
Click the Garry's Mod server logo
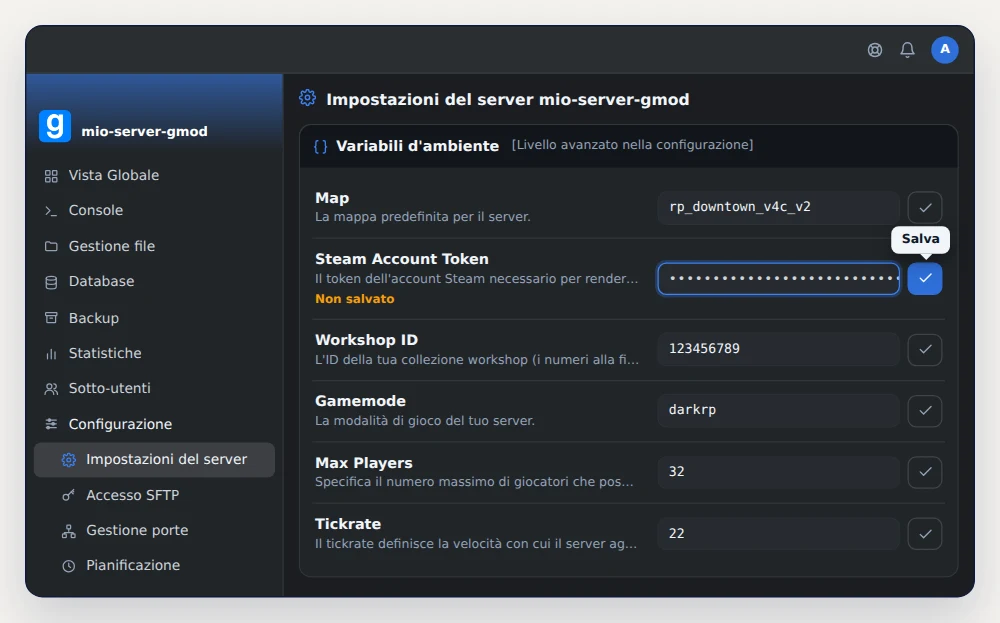(x=55, y=126)
